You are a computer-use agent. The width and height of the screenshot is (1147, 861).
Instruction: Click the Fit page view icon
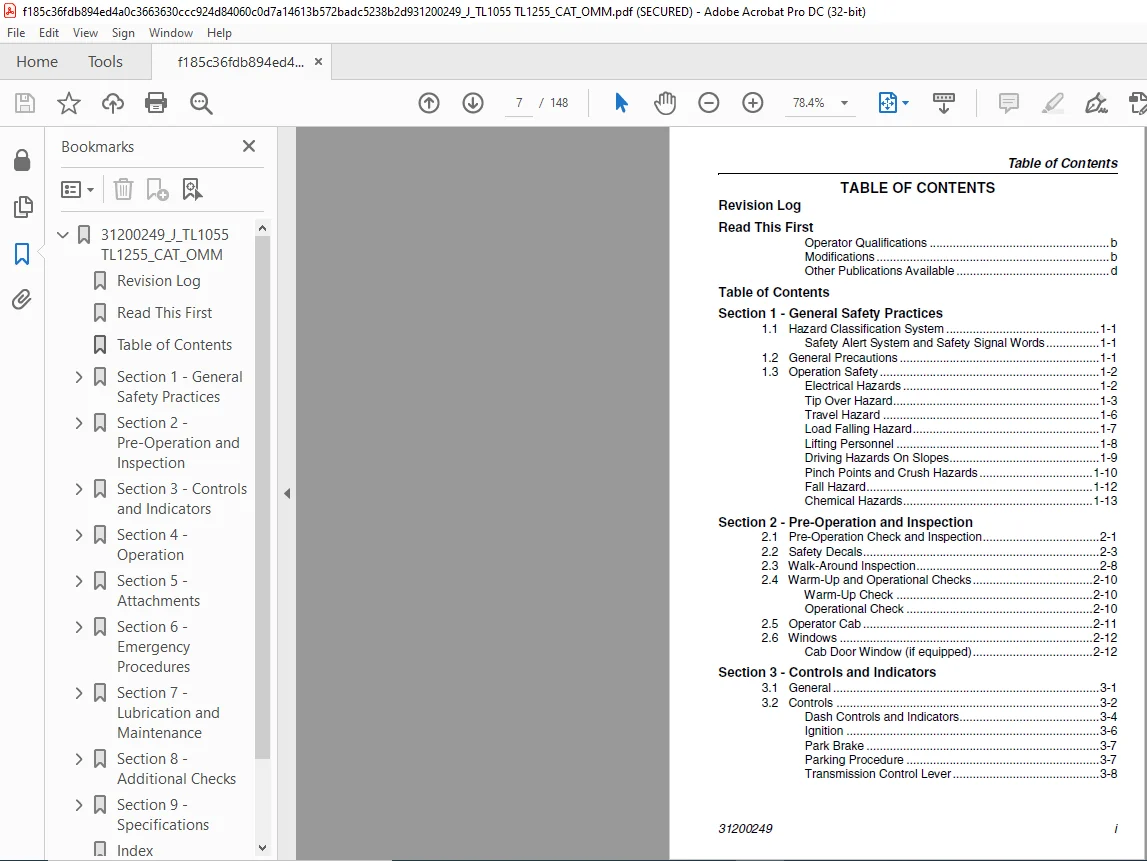(887, 103)
